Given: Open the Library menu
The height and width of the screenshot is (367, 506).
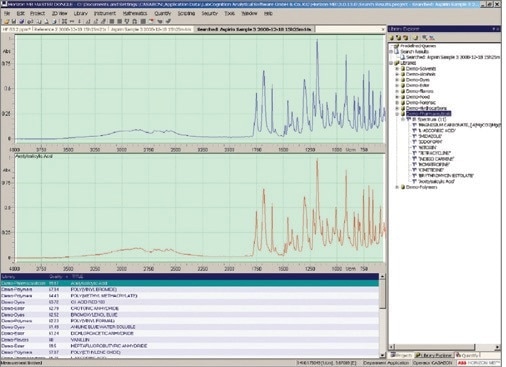Looking at the screenshot, I should tap(80, 14).
